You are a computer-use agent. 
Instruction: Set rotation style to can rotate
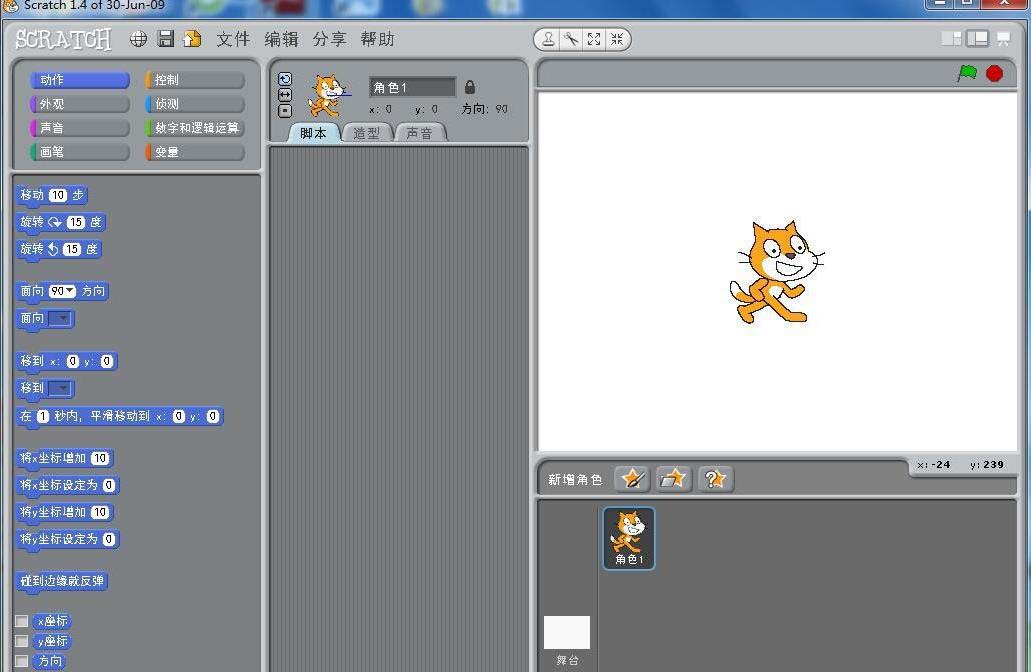(285, 80)
